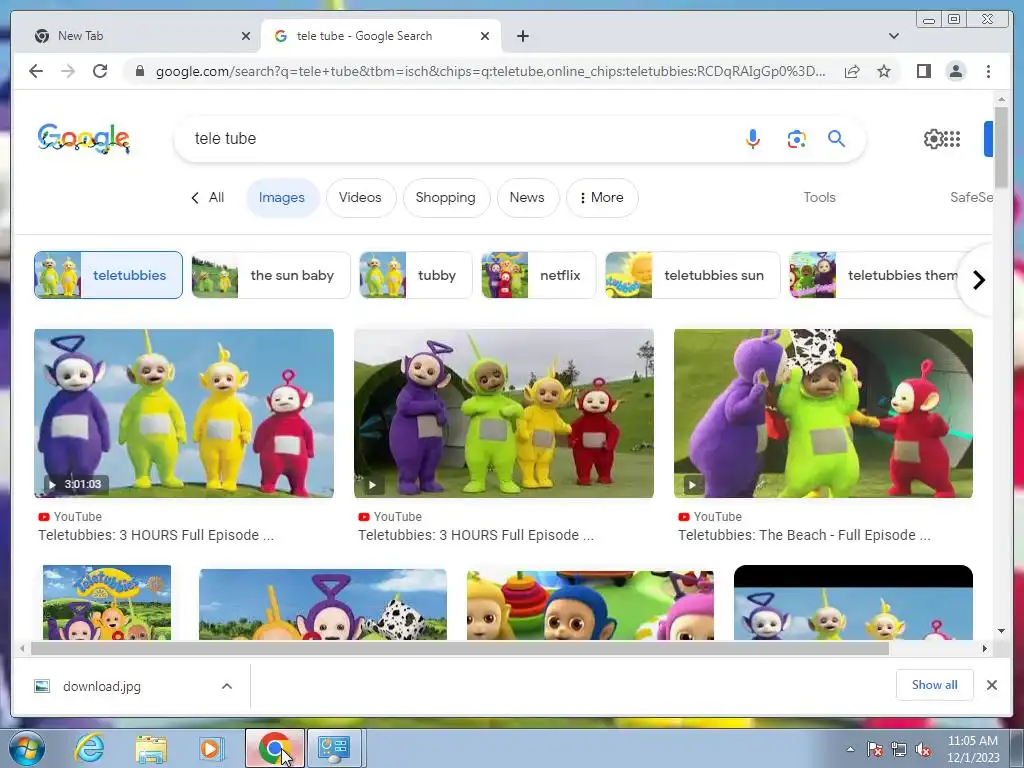Select tele tube Google Search tab
This screenshot has width=1024, height=768.
[x=381, y=36]
